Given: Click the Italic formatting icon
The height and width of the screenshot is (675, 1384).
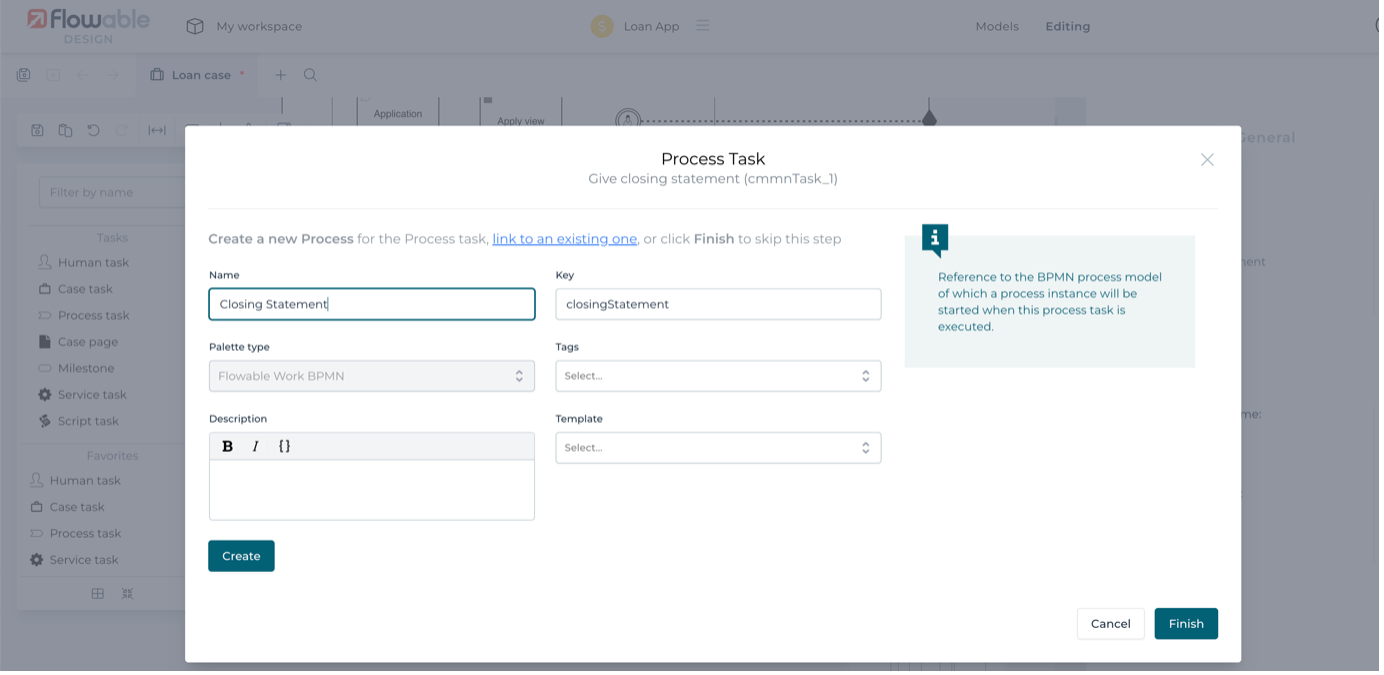Looking at the screenshot, I should pos(256,446).
